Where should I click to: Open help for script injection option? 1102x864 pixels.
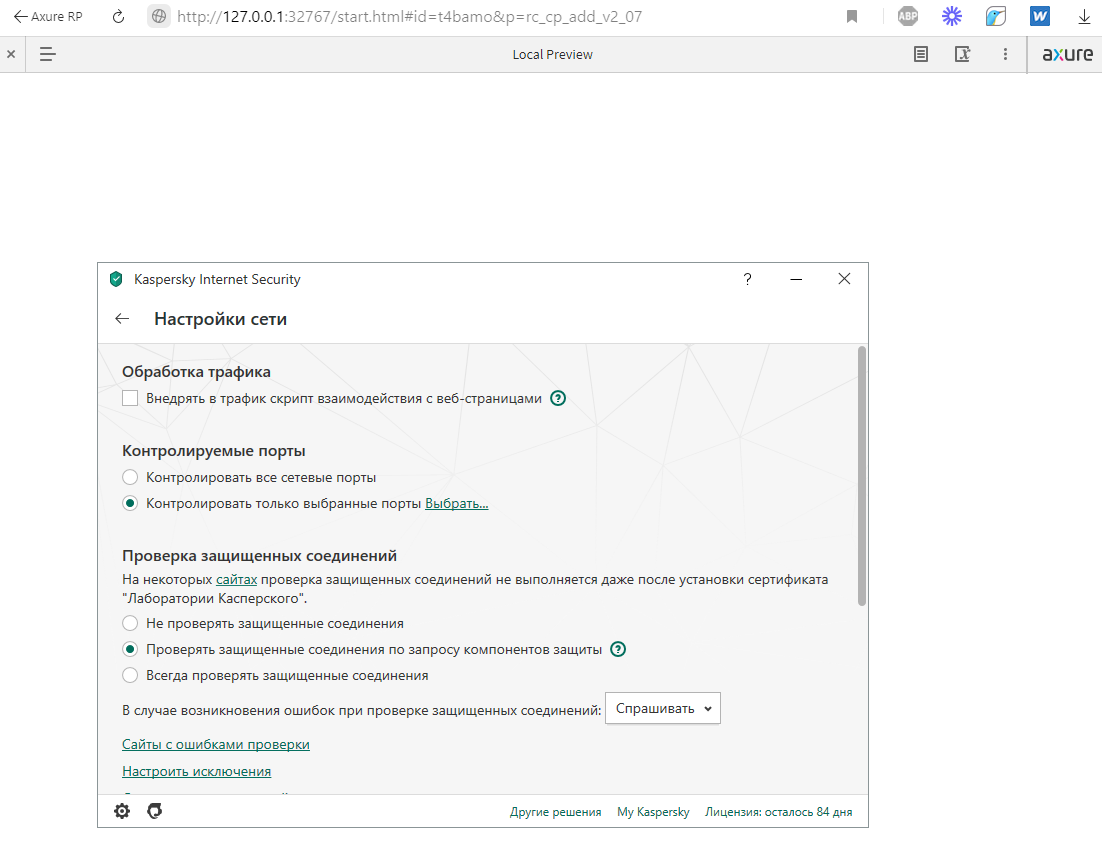point(558,399)
